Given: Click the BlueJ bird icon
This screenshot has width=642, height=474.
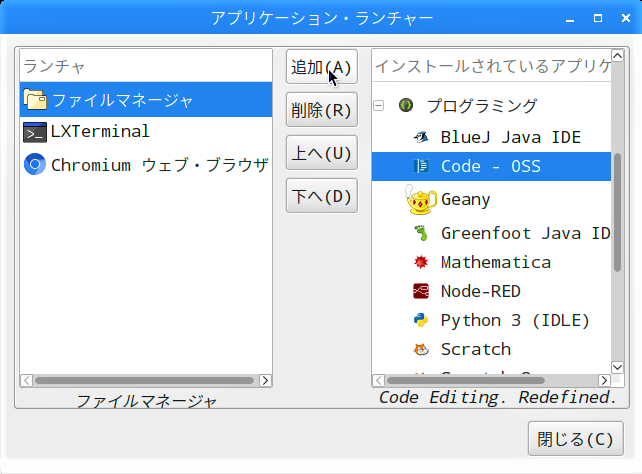Looking at the screenshot, I should point(421,137).
